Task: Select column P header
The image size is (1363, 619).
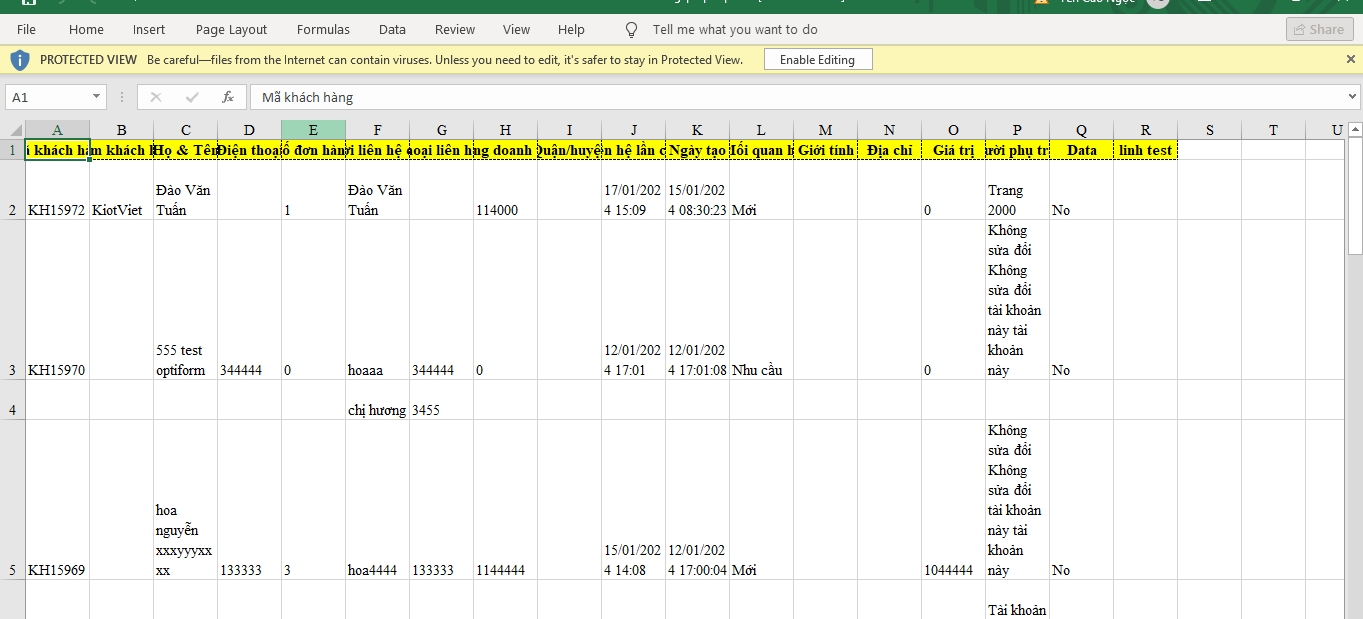Action: coord(1017,130)
